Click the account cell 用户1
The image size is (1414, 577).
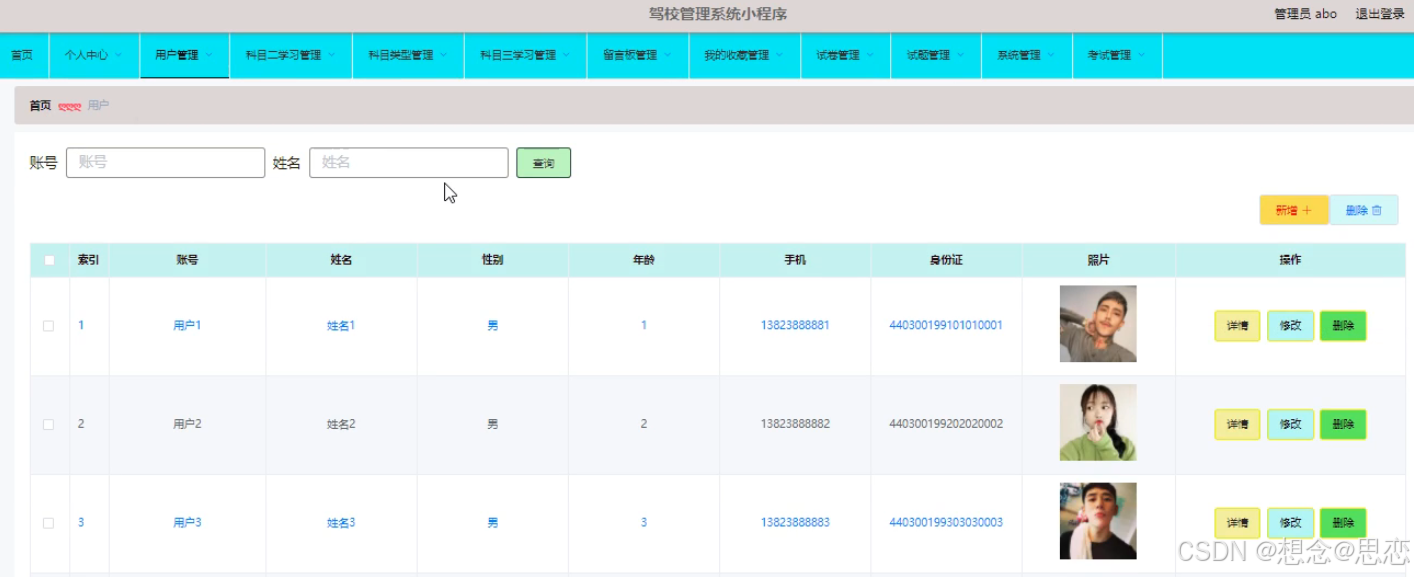point(187,326)
